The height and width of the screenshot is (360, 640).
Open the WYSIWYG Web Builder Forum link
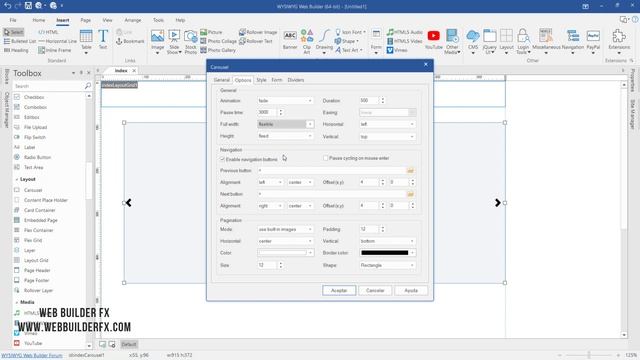click(x=32, y=356)
